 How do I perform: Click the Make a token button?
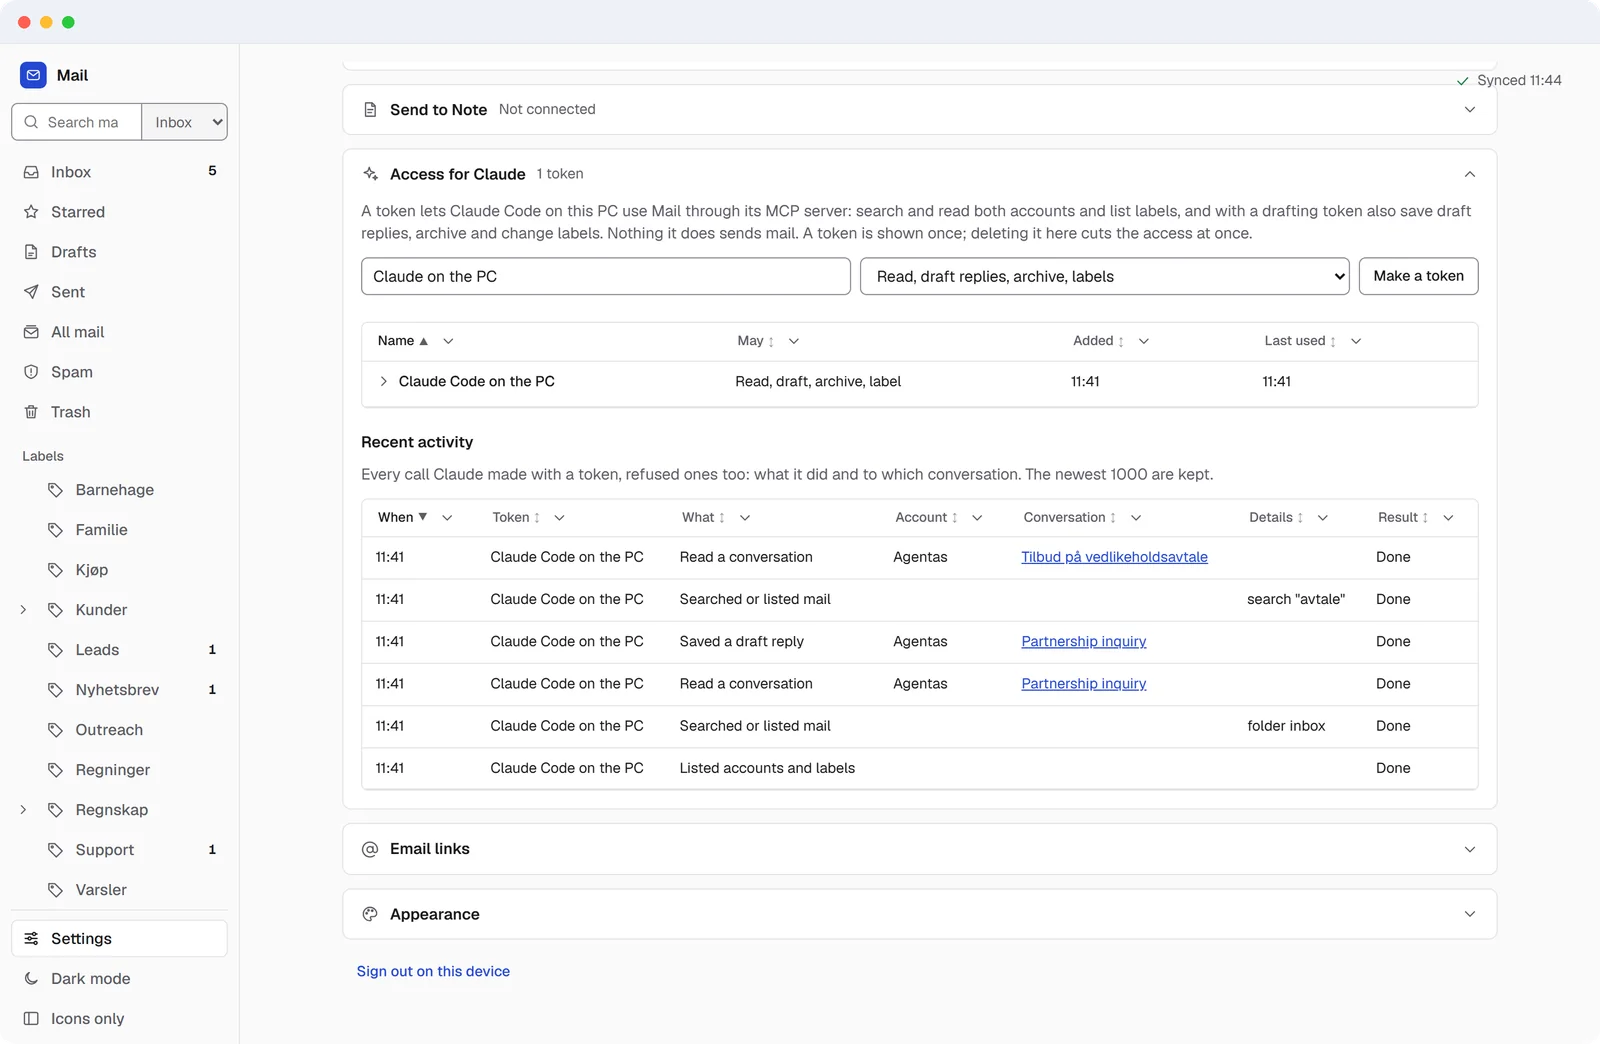point(1418,276)
